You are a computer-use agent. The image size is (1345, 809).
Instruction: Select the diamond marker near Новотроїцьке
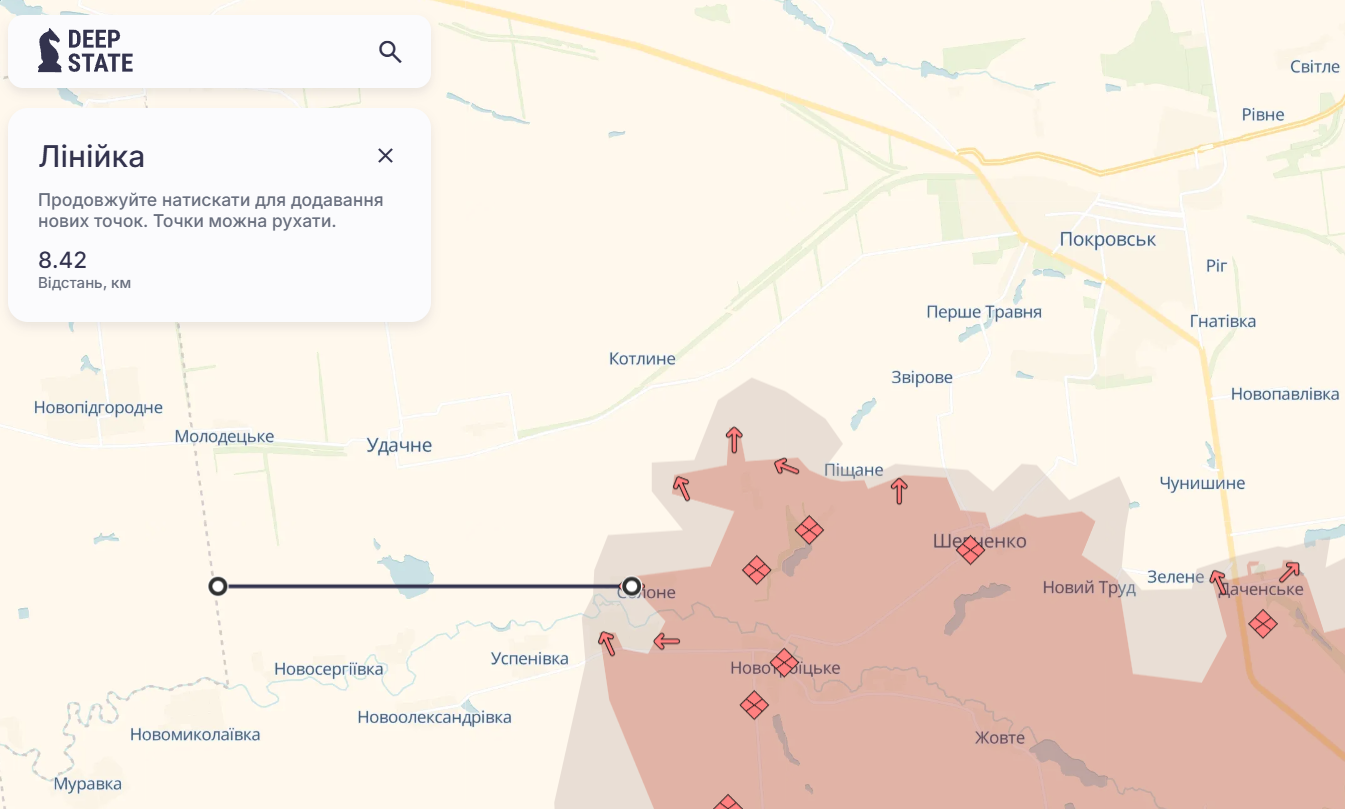point(782,661)
